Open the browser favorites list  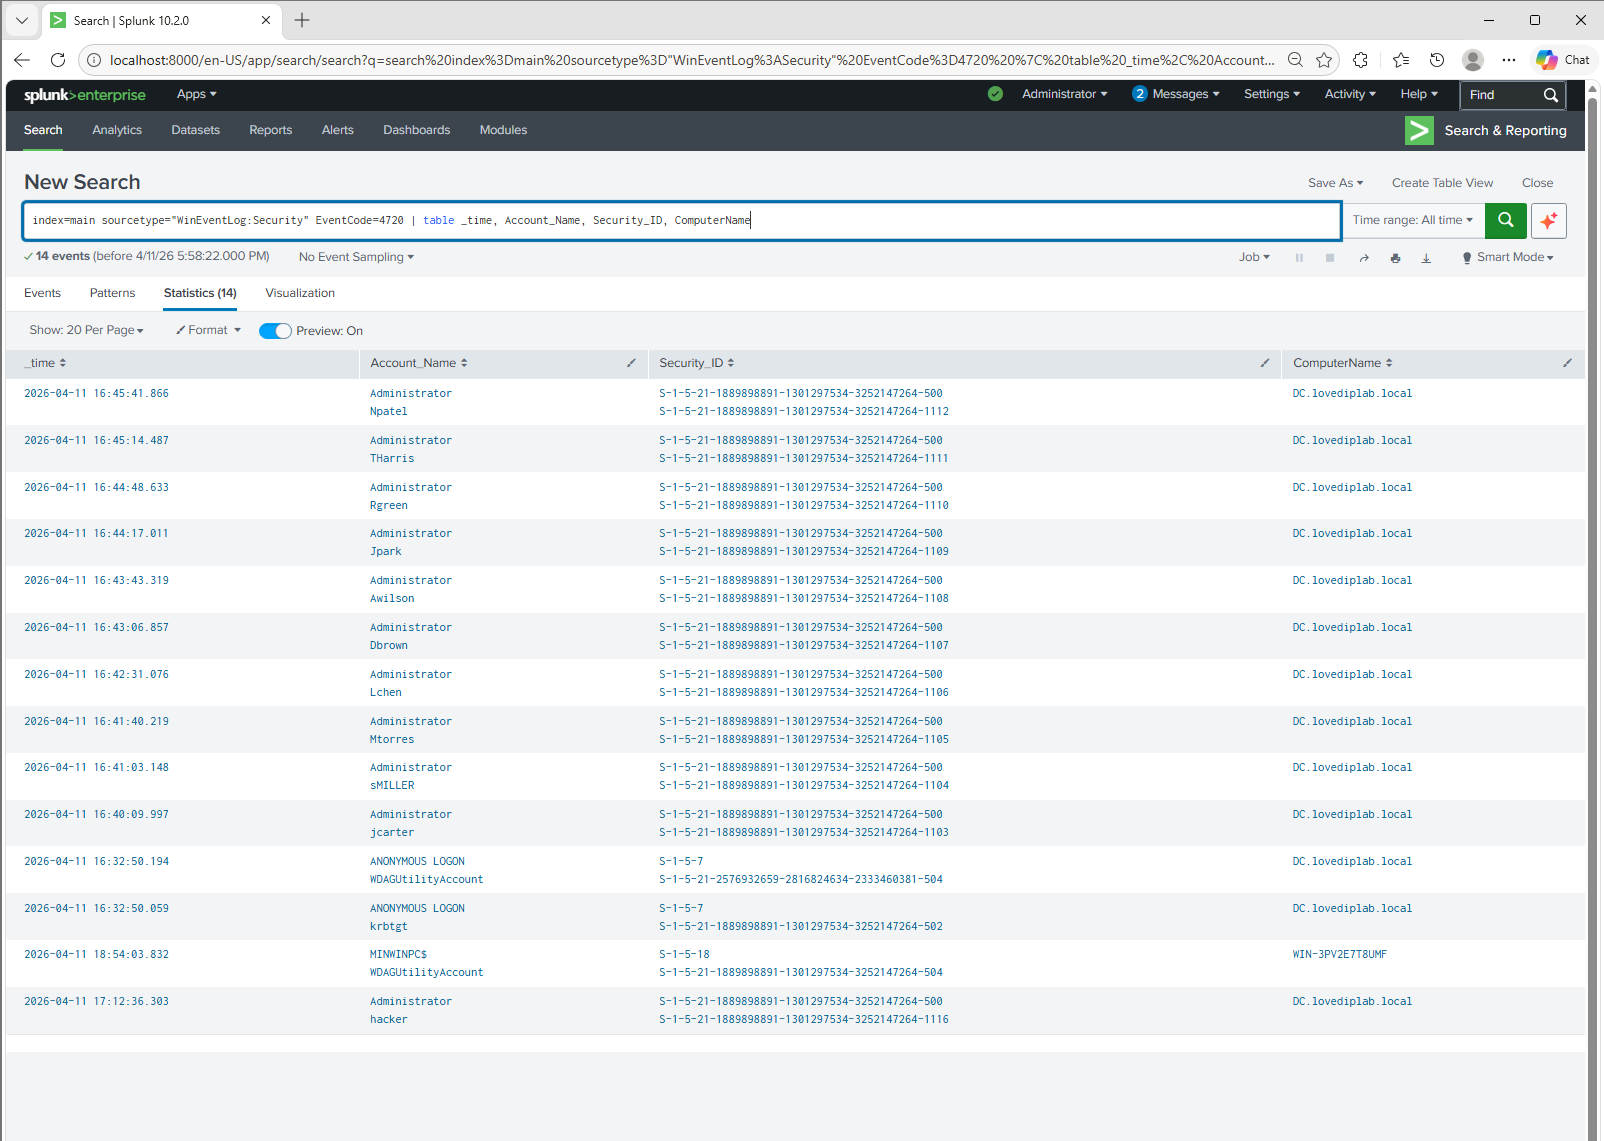pyautogui.click(x=1401, y=60)
